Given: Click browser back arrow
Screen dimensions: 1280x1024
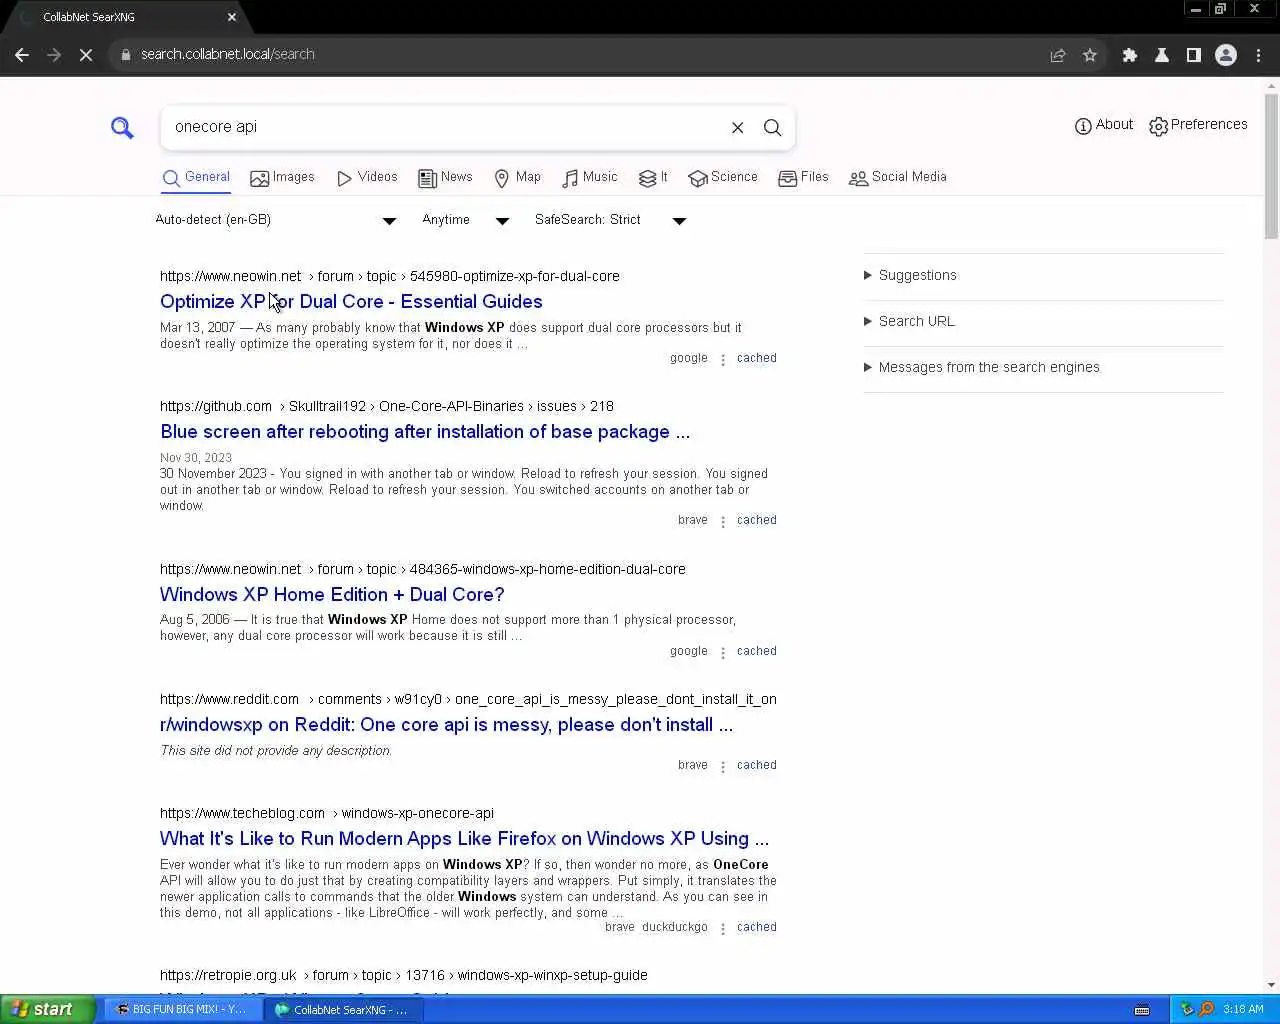Looking at the screenshot, I should click(22, 55).
